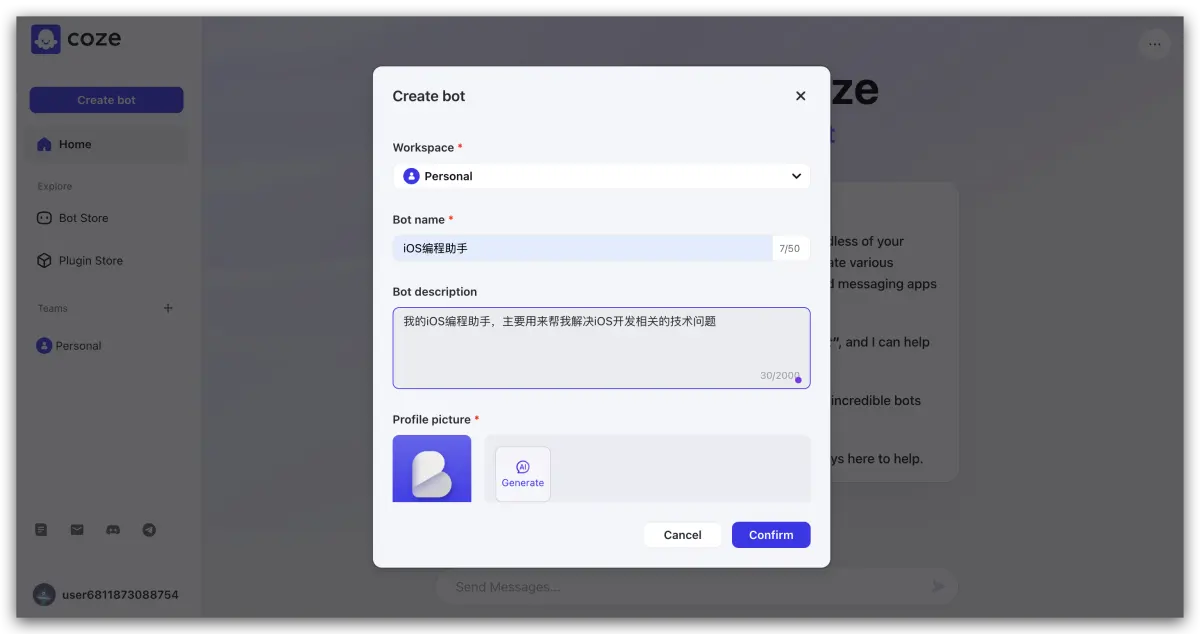Click the Create bot dialog title

(429, 96)
